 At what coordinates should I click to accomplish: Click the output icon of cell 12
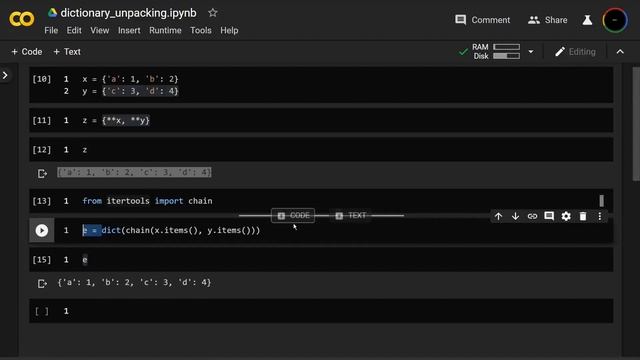tap(42, 173)
